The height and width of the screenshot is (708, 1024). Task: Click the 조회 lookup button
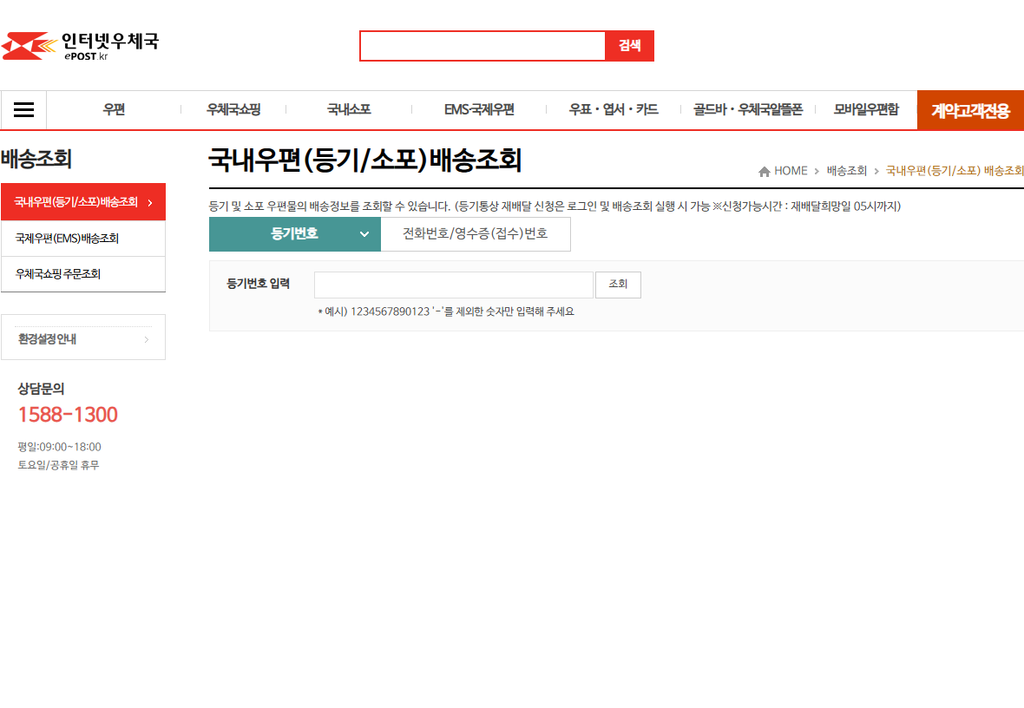[618, 285]
